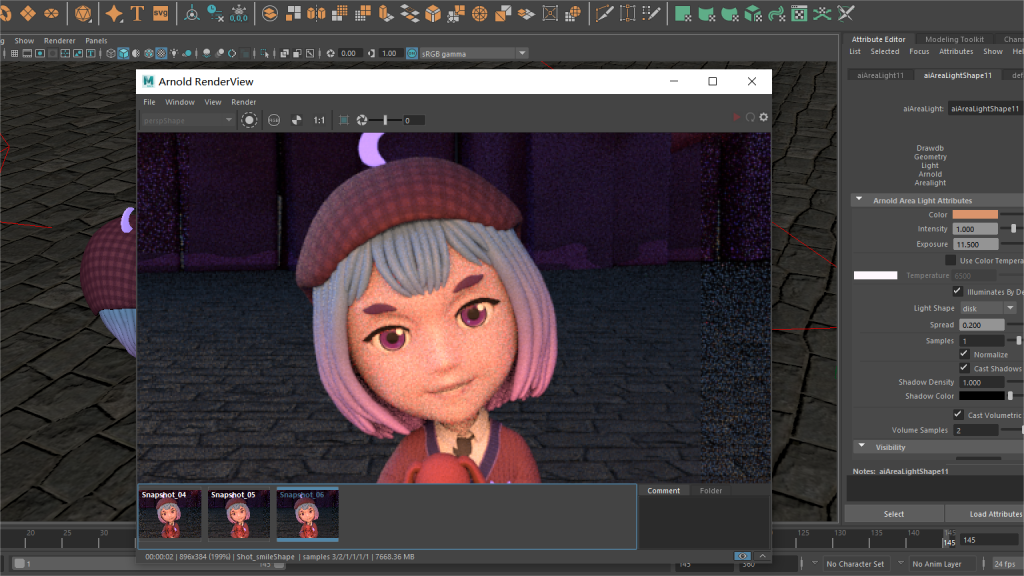Click the exposure aperture icon in RenderView
This screenshot has height=576, width=1024.
[362, 120]
